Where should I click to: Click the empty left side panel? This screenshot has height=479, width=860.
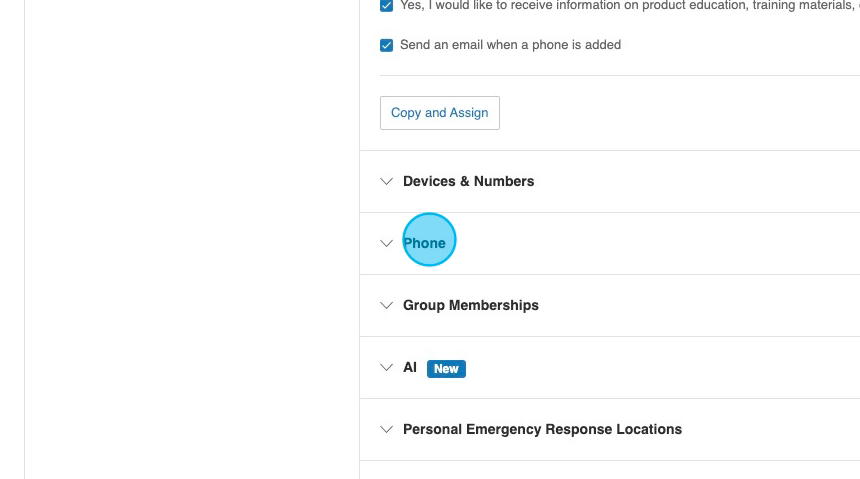[190, 240]
